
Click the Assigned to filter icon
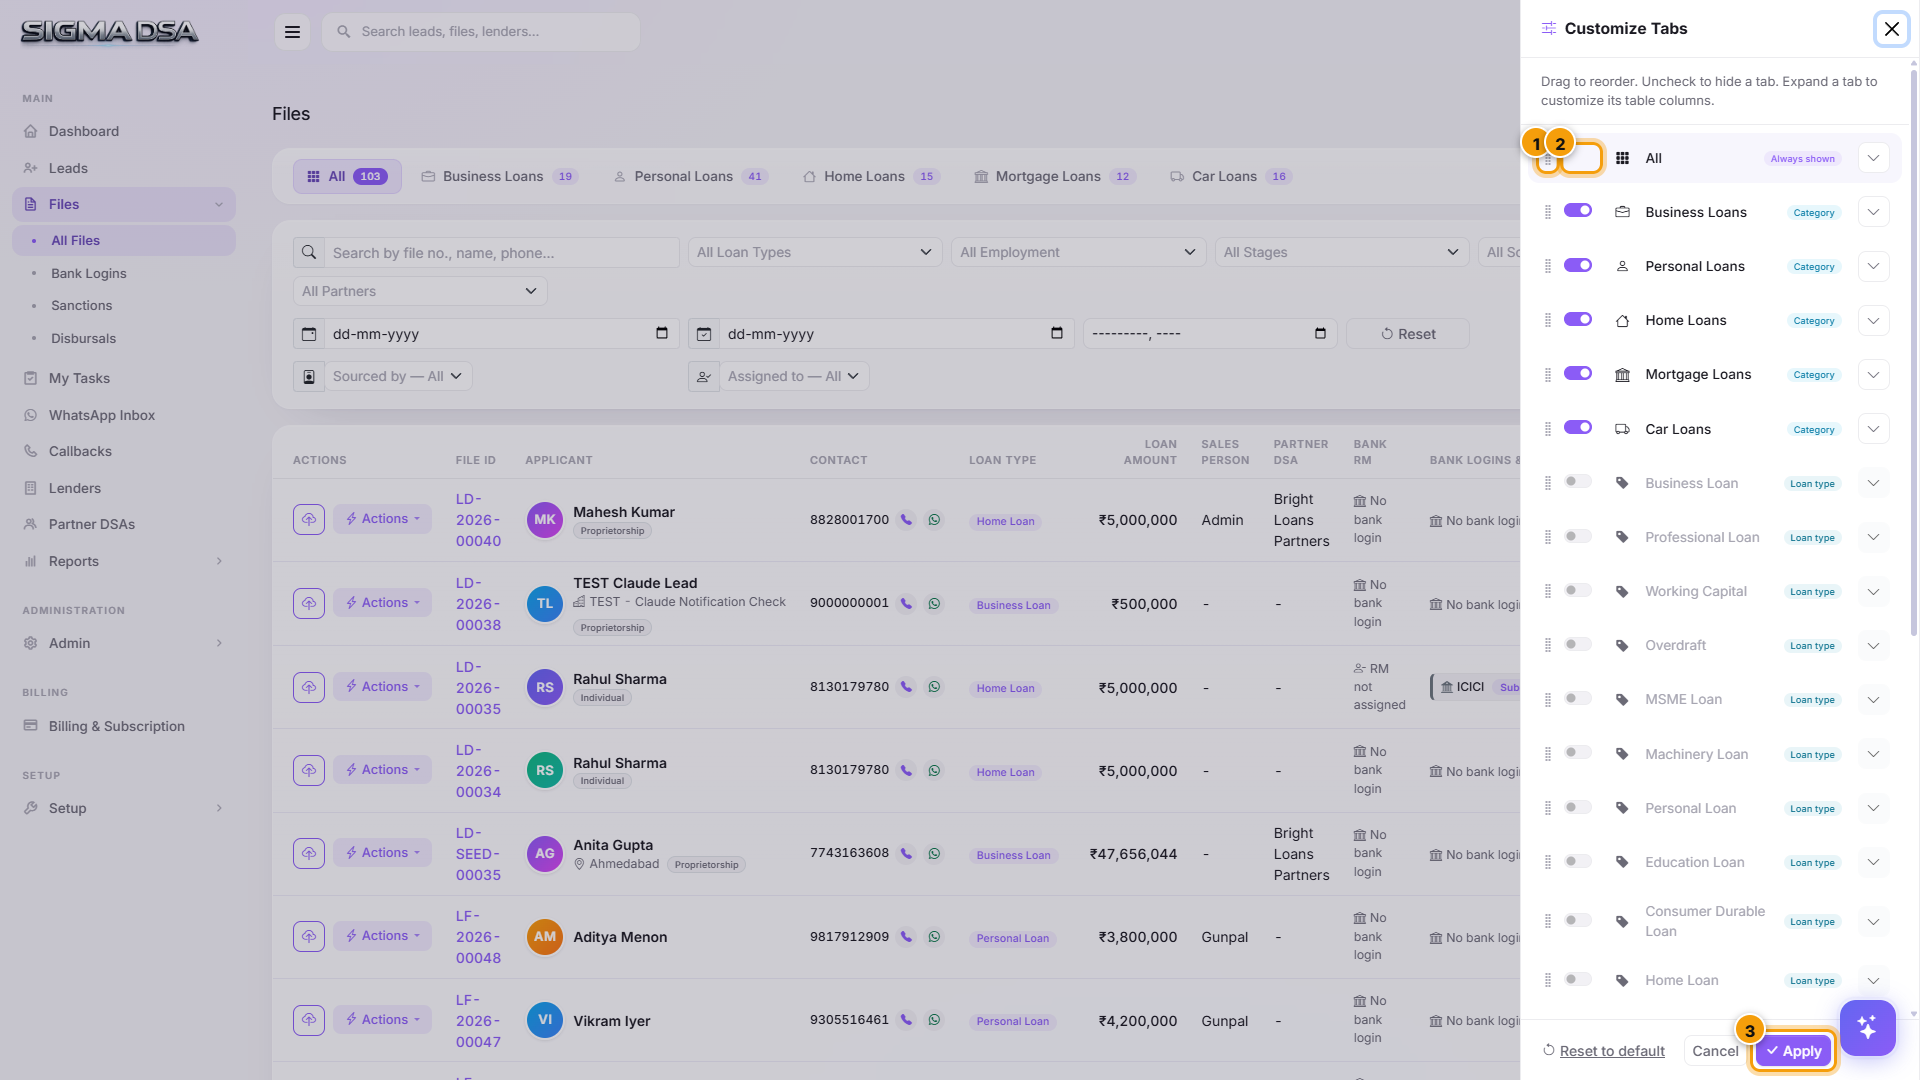[704, 377]
